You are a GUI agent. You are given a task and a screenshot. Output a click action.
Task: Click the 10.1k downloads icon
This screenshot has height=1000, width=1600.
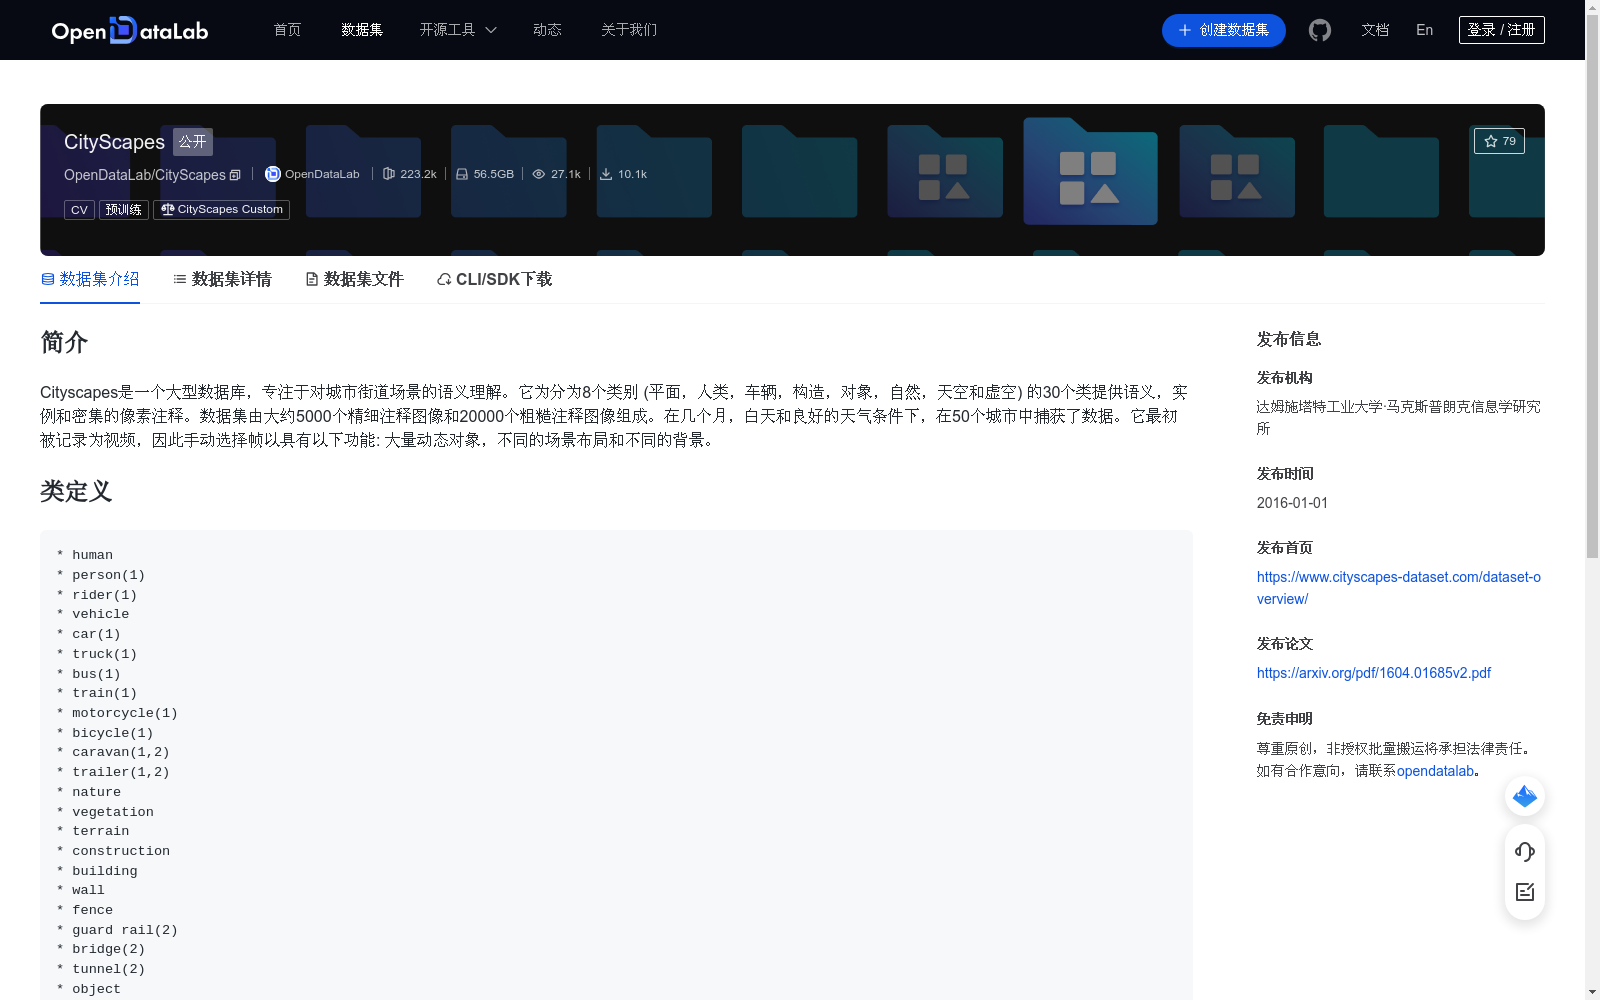(x=606, y=174)
